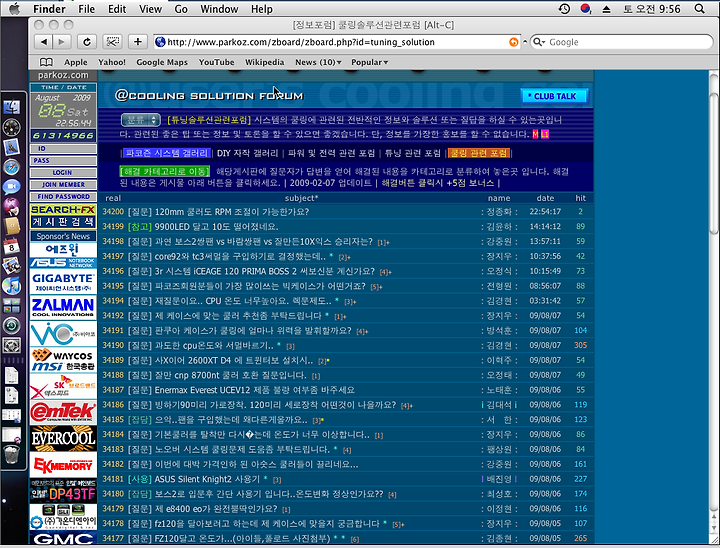Open 파워 및 전력 관련 포럼 tab
Image resolution: width=720 pixels, height=548 pixels.
click(332, 153)
